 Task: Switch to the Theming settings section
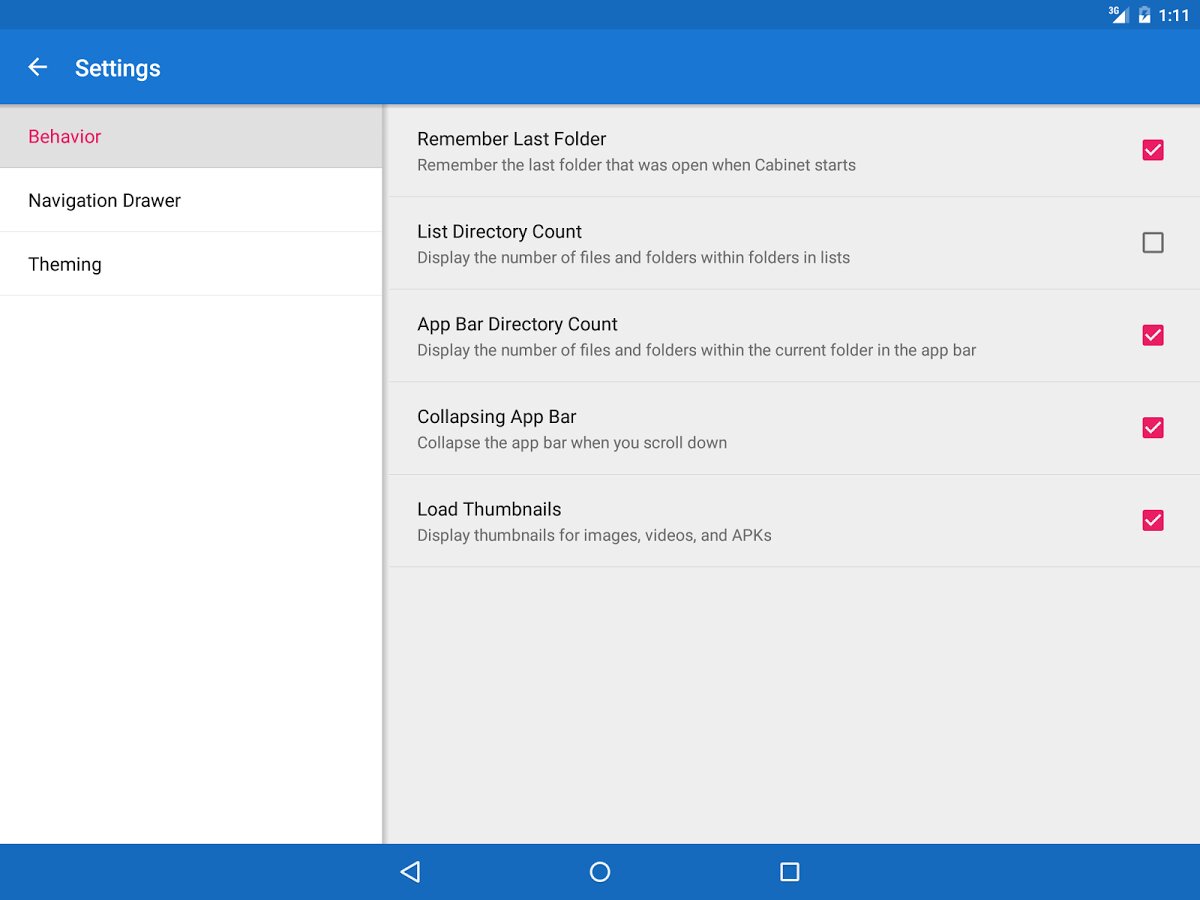pos(65,265)
